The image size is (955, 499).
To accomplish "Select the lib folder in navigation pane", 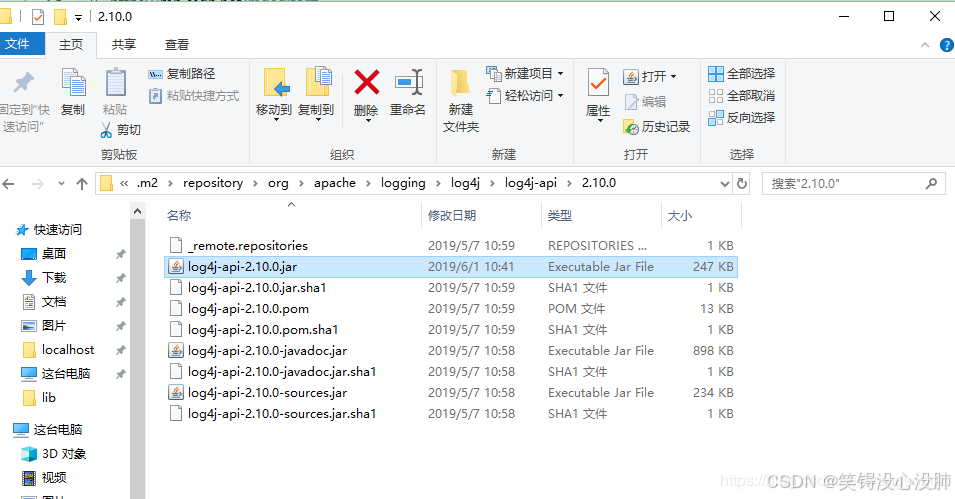I will (40, 398).
